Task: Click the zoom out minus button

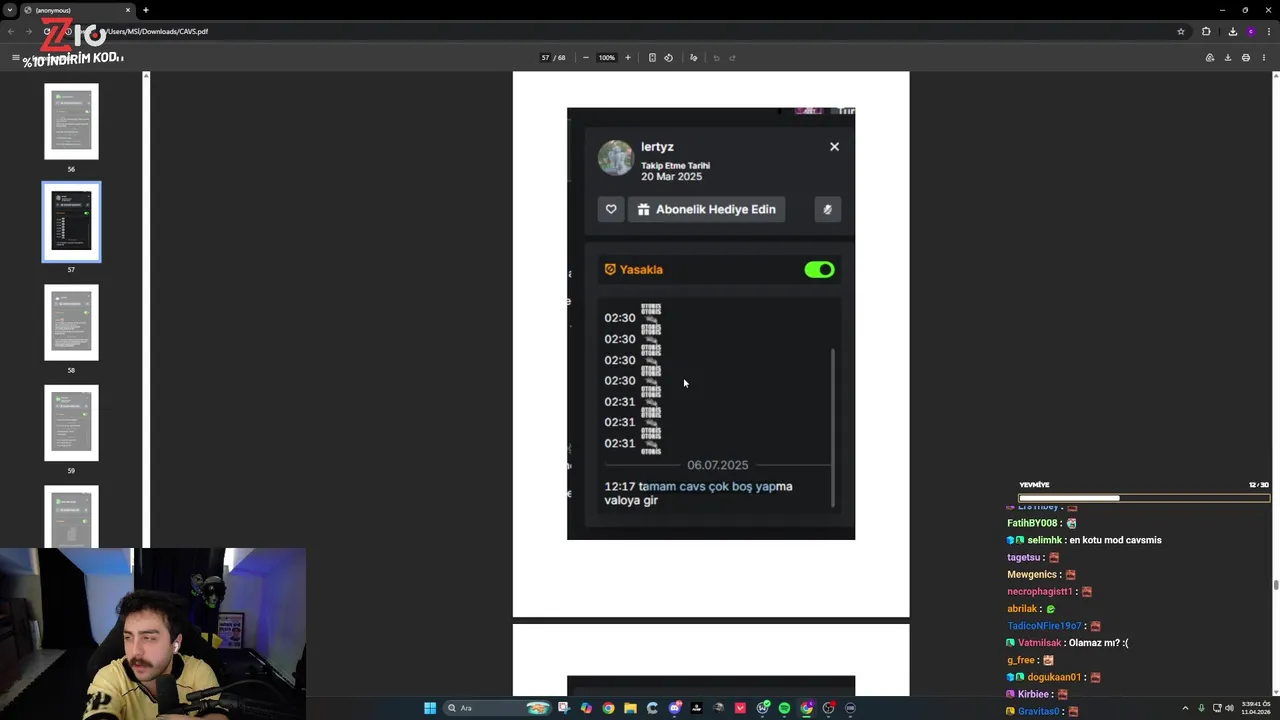Action: point(586,58)
